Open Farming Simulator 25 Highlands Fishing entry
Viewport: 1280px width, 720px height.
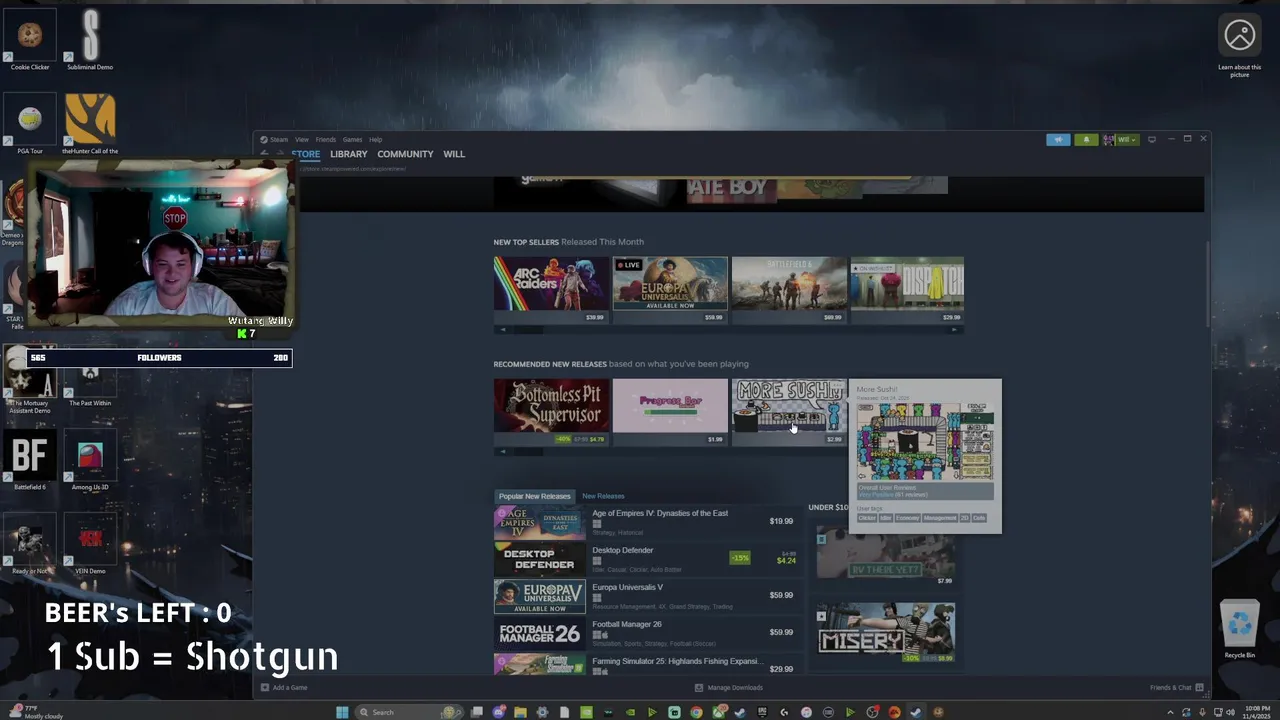coord(647,664)
